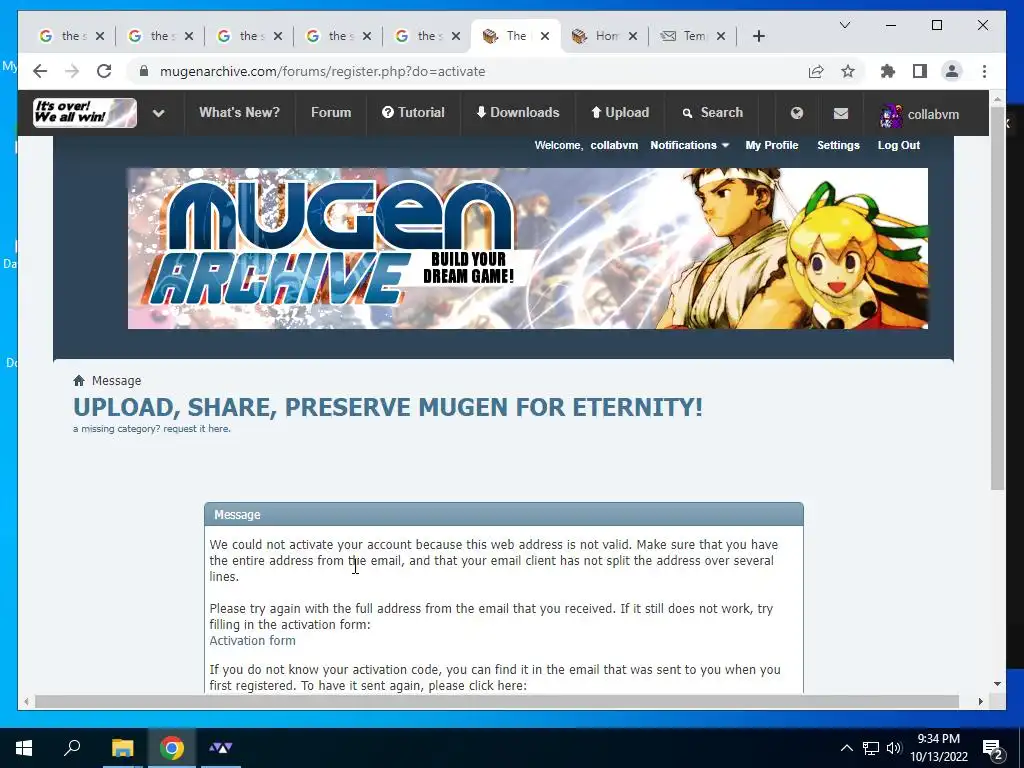Viewport: 1024px width, 768px height.
Task: Open the Chrome profile avatar icon
Action: (x=952, y=71)
